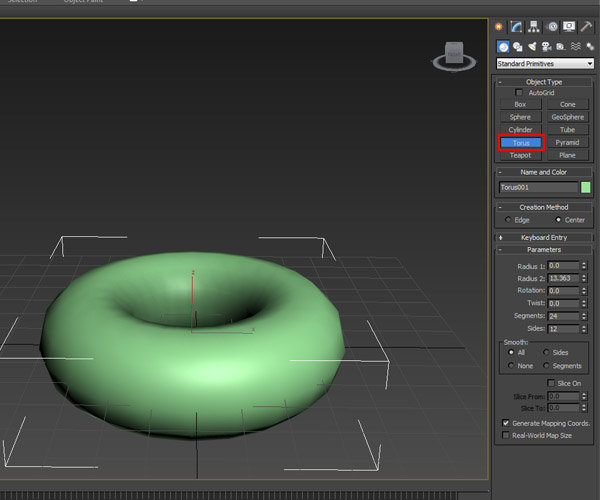Click the Segments value field
This screenshot has height=500, width=600.
563,316
